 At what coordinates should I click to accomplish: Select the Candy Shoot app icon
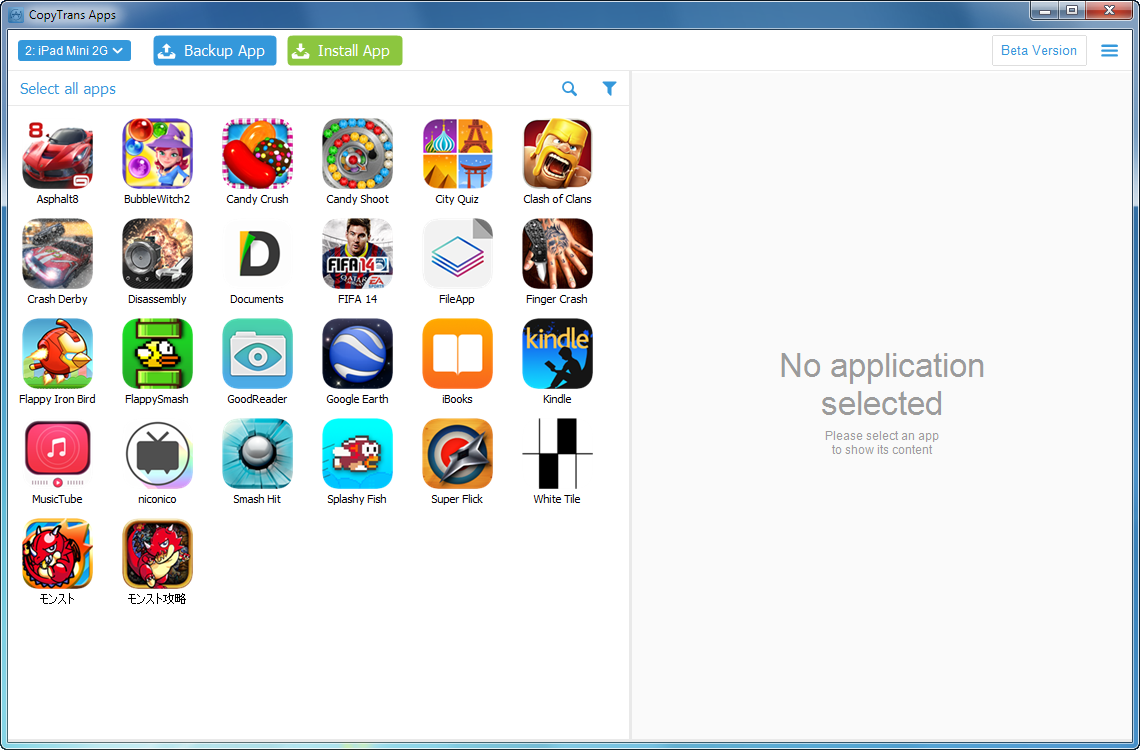pyautogui.click(x=358, y=154)
